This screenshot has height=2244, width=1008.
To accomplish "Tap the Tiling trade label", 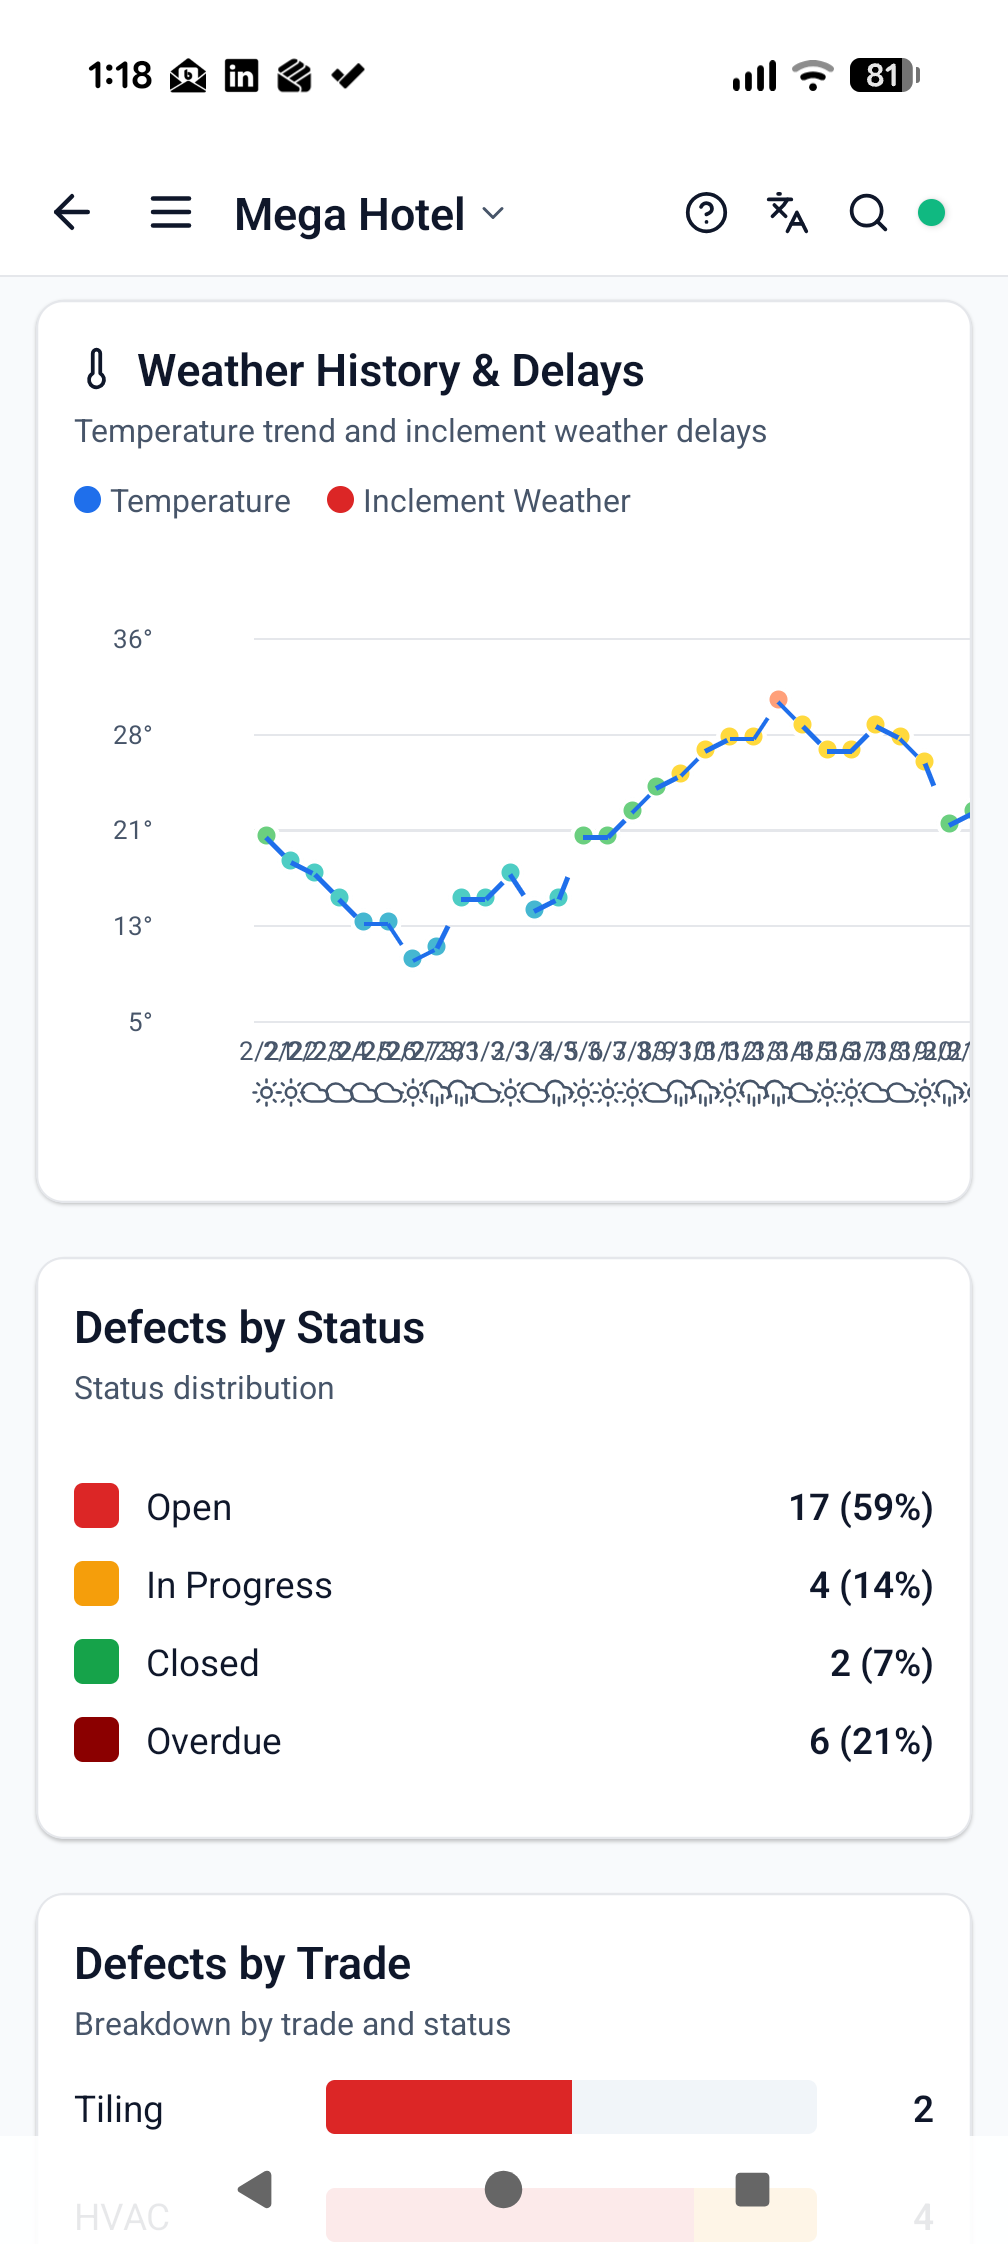I will coord(119,2108).
